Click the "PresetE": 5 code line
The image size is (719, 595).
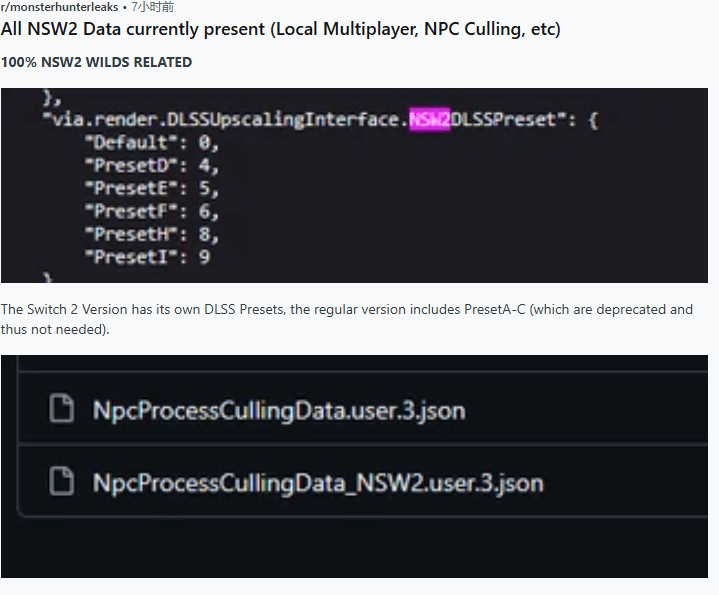(150, 189)
